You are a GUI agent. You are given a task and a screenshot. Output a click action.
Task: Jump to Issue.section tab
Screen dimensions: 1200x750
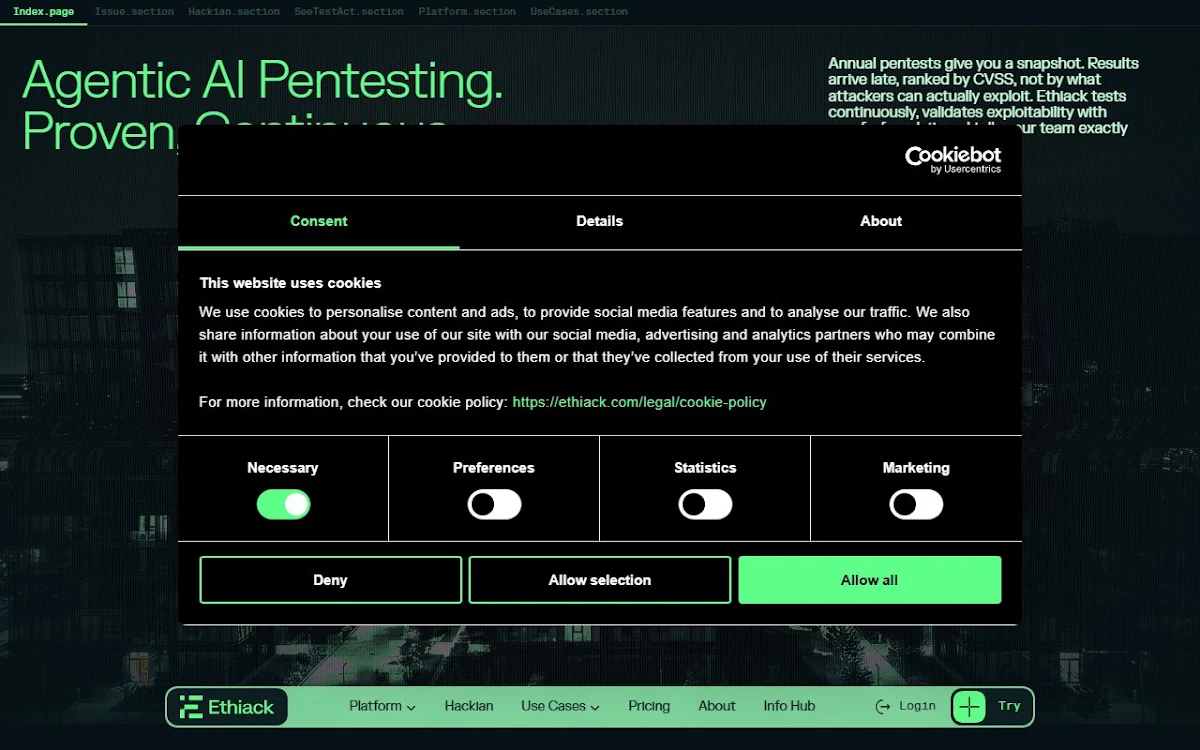tap(134, 12)
